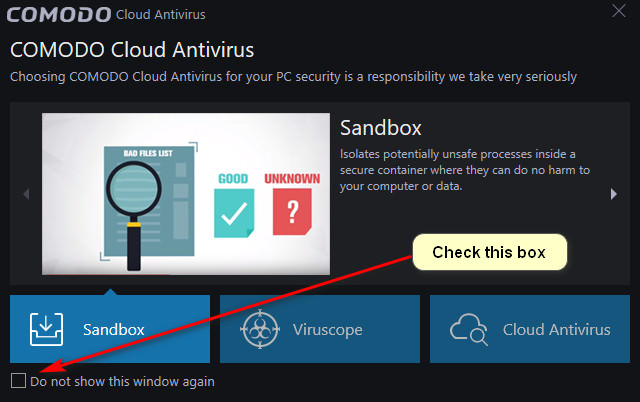Switch to the Viruscope tab
Screen dimensions: 640x402
(320, 329)
